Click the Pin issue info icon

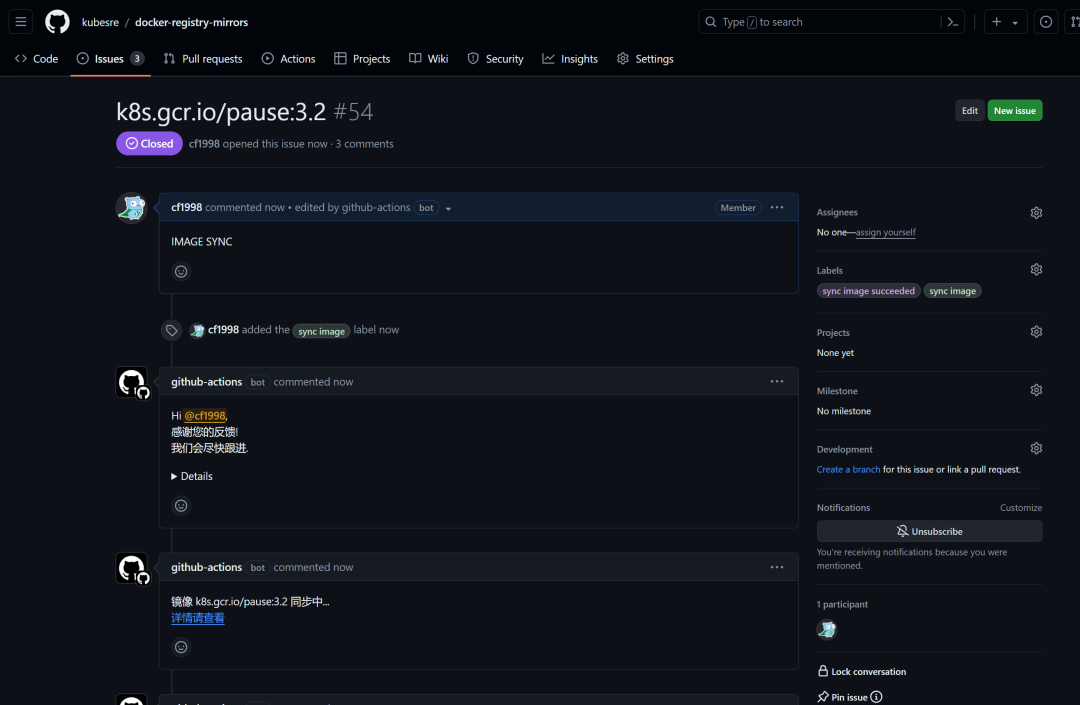coord(876,697)
